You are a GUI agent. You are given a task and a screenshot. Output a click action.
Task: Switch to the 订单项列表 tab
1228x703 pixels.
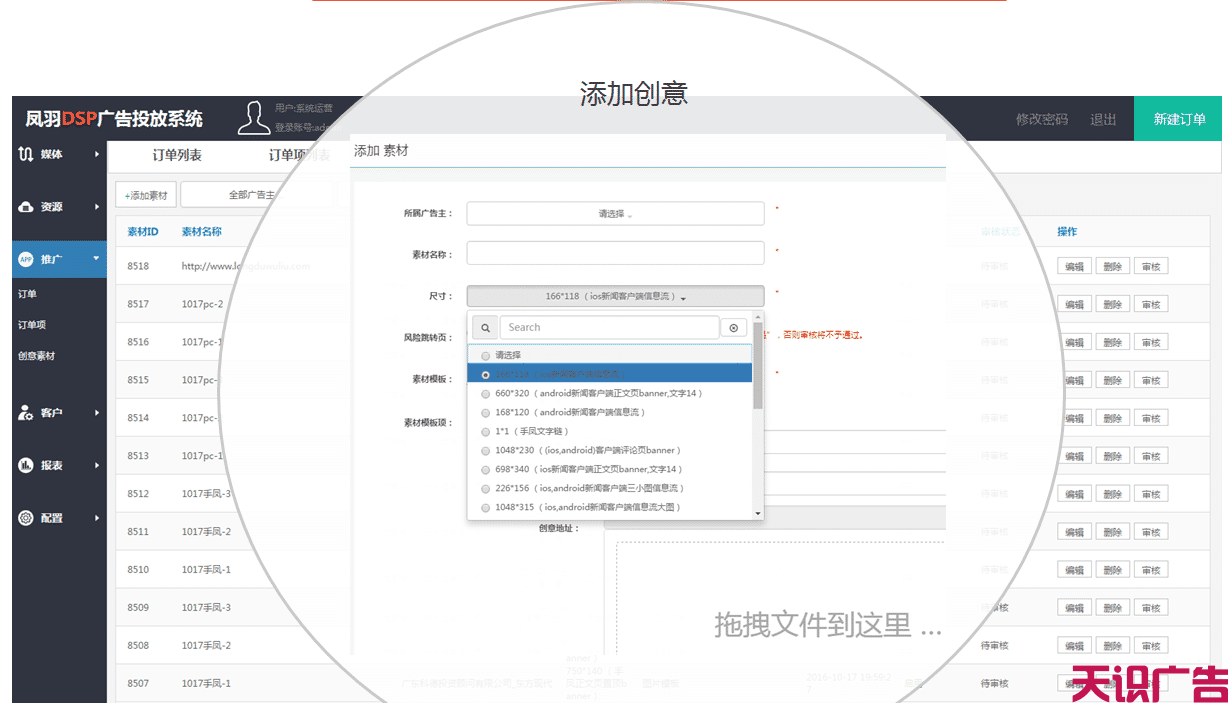tap(298, 155)
